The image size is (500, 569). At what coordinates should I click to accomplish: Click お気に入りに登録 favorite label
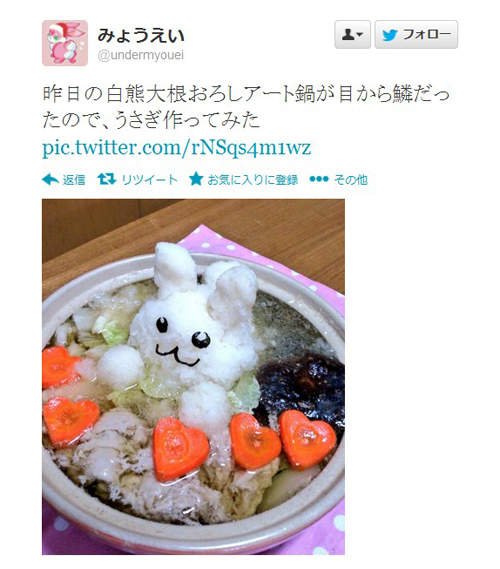pyautogui.click(x=253, y=180)
